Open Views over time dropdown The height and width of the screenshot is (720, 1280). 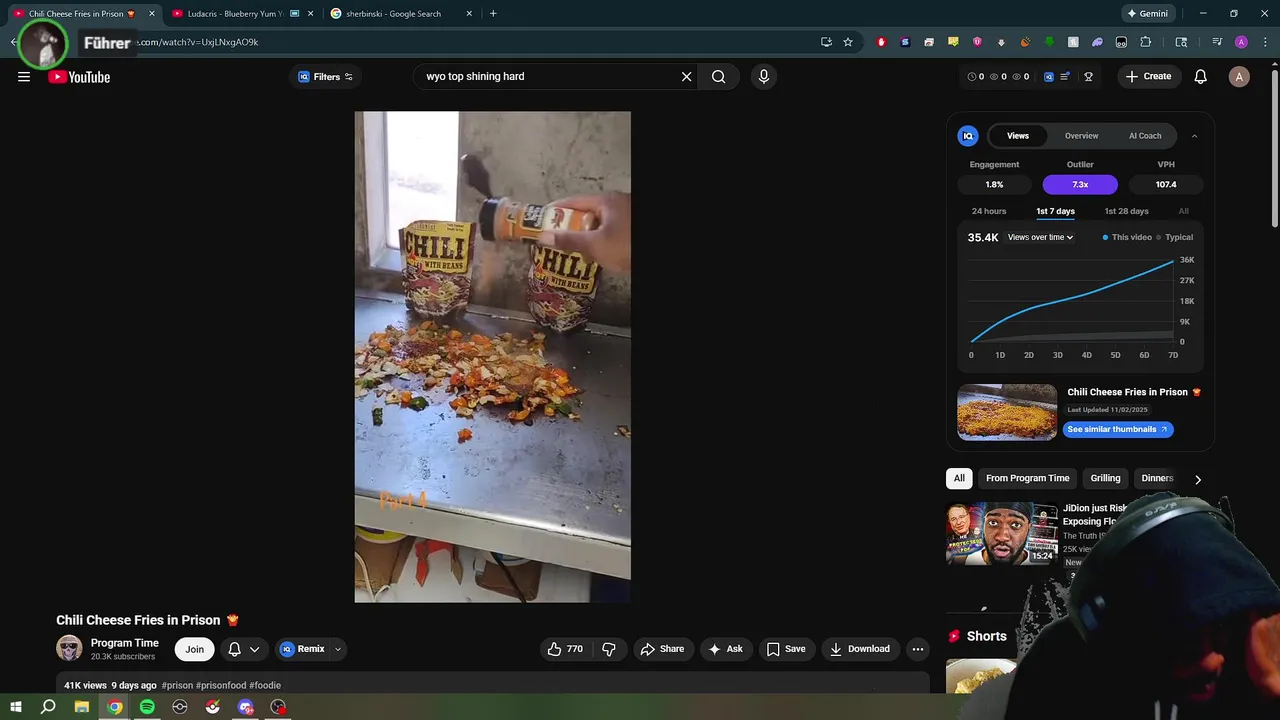point(1040,237)
